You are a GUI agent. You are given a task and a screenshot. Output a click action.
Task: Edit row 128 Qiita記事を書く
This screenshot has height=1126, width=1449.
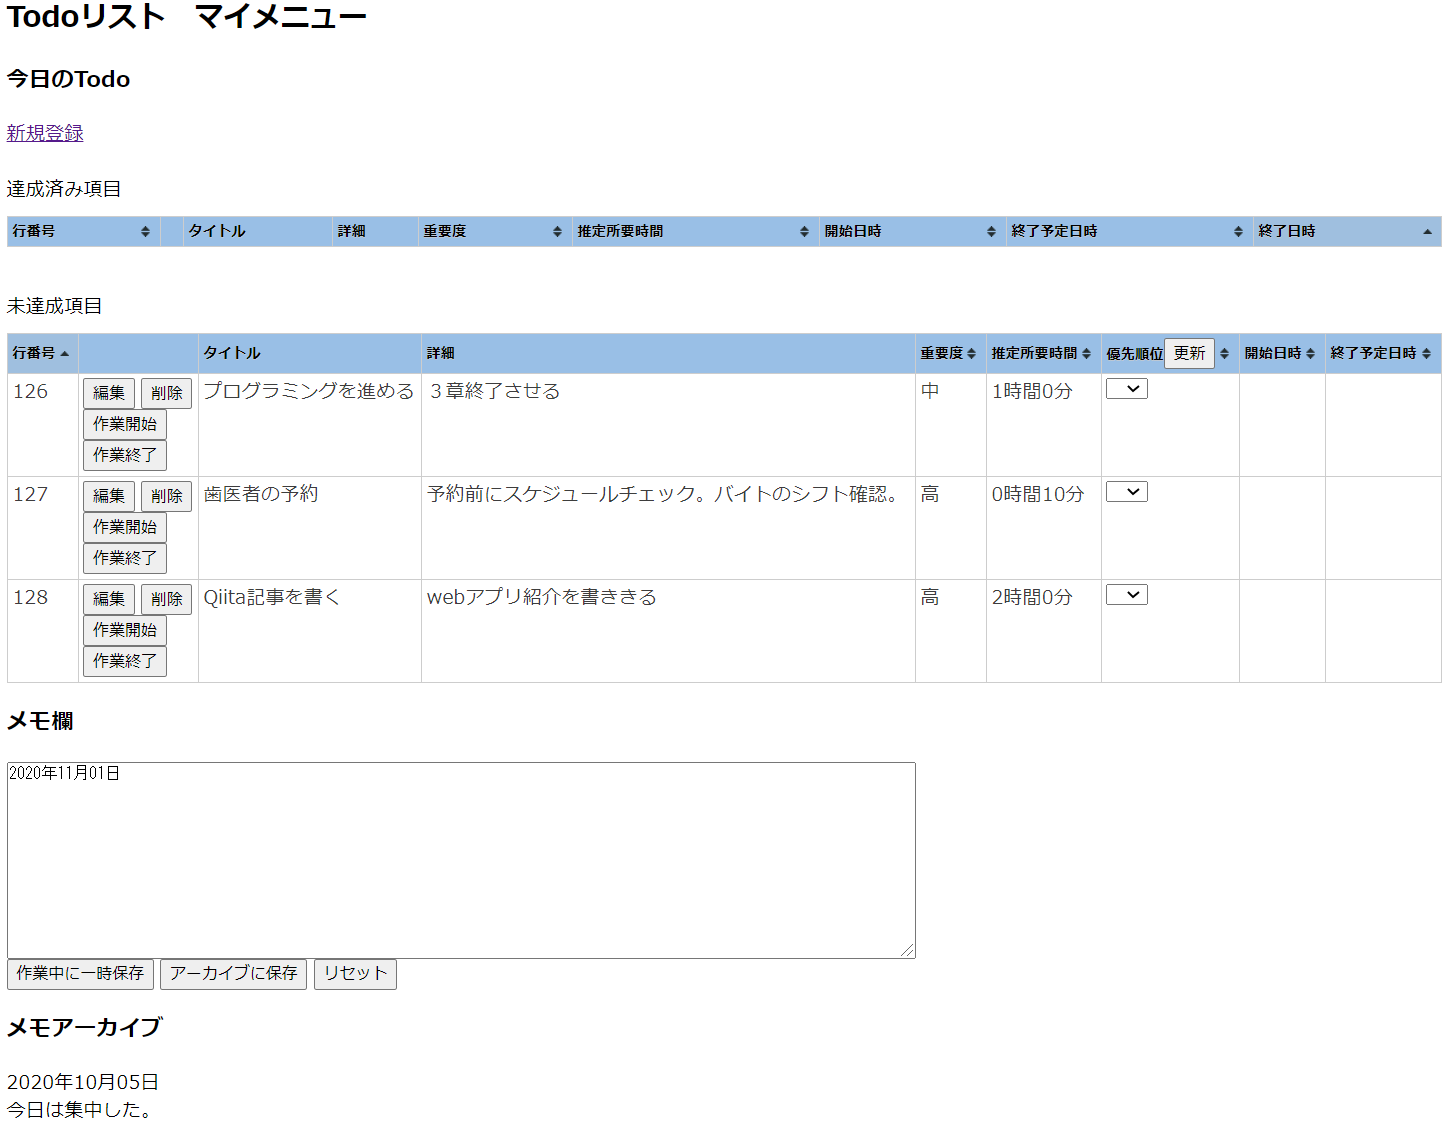point(109,599)
